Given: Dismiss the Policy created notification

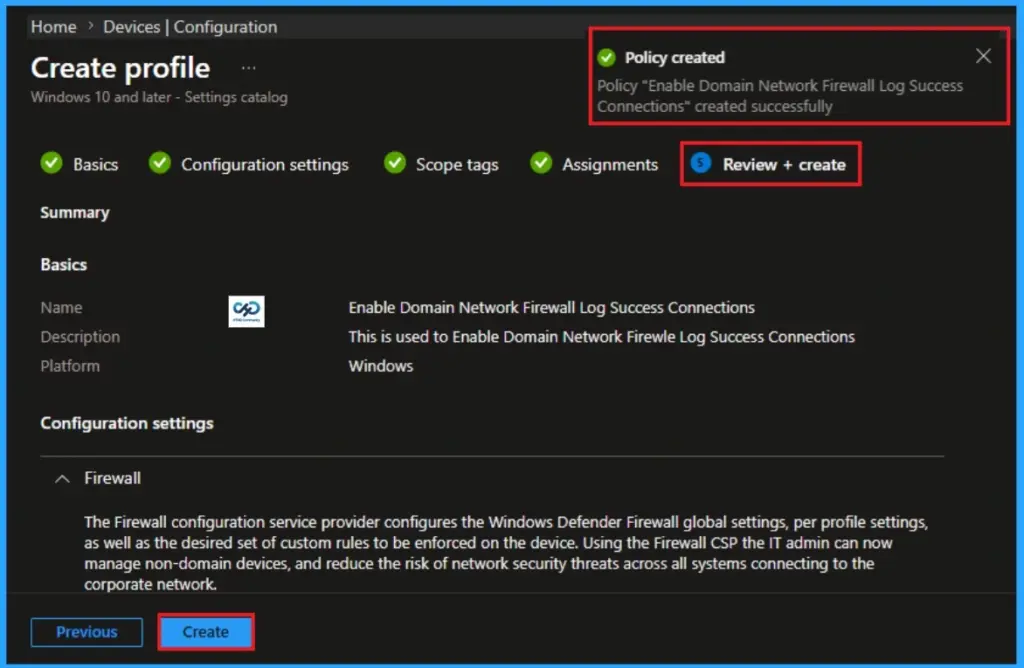Looking at the screenshot, I should [982, 56].
